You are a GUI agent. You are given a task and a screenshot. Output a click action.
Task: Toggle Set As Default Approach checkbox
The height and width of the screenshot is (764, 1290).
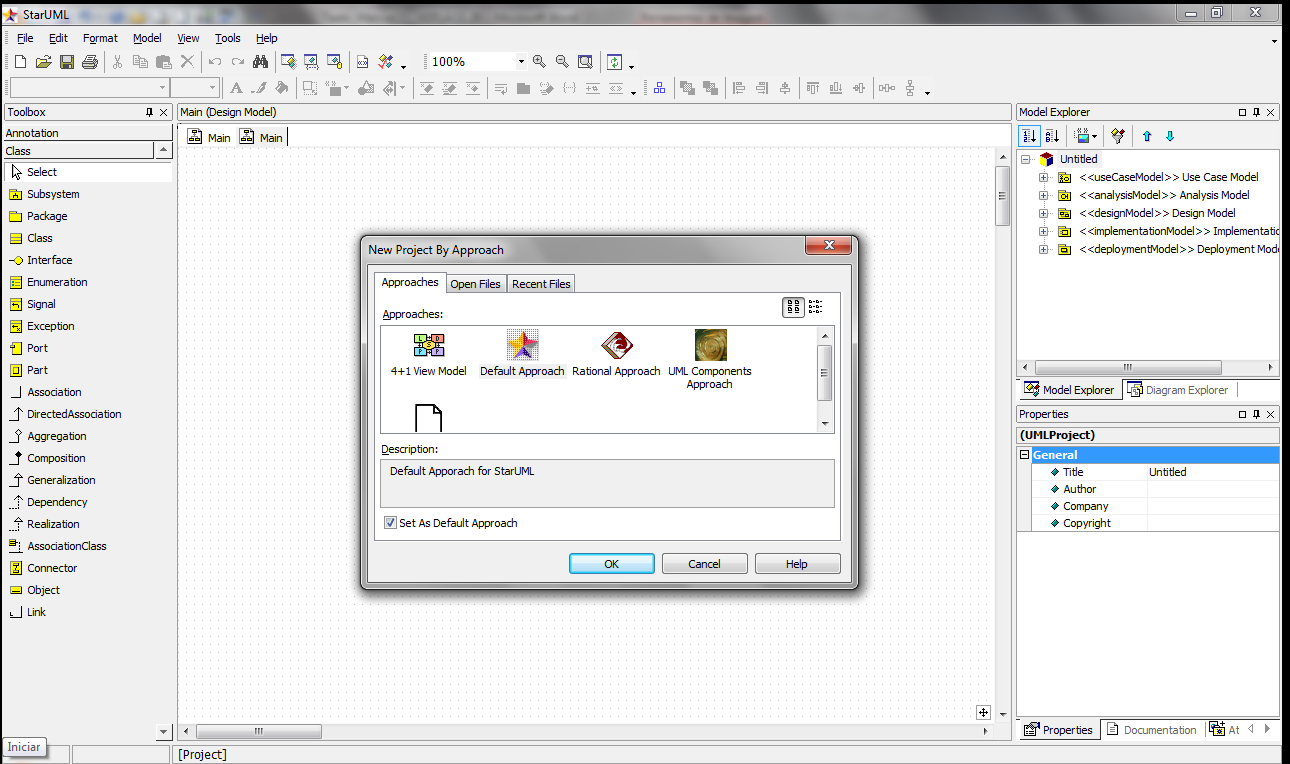(x=390, y=523)
